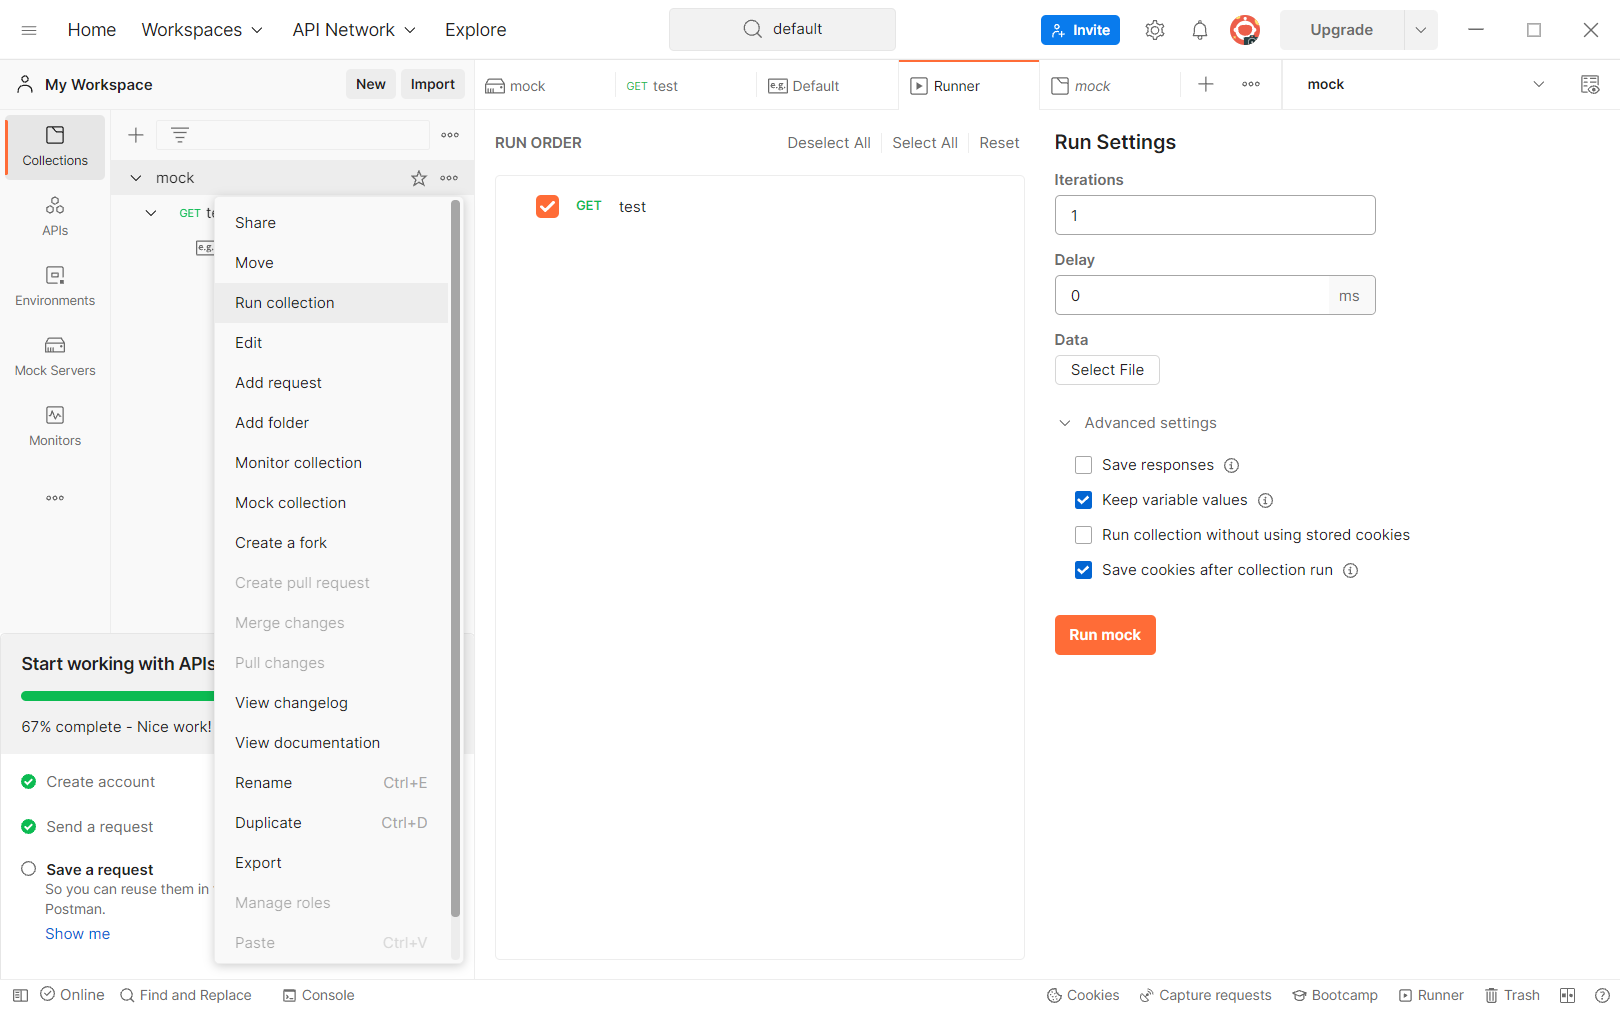Screen dimensions: 1620x1010
Task: Toggle two-pane view in status bar
Action: tap(1568, 995)
